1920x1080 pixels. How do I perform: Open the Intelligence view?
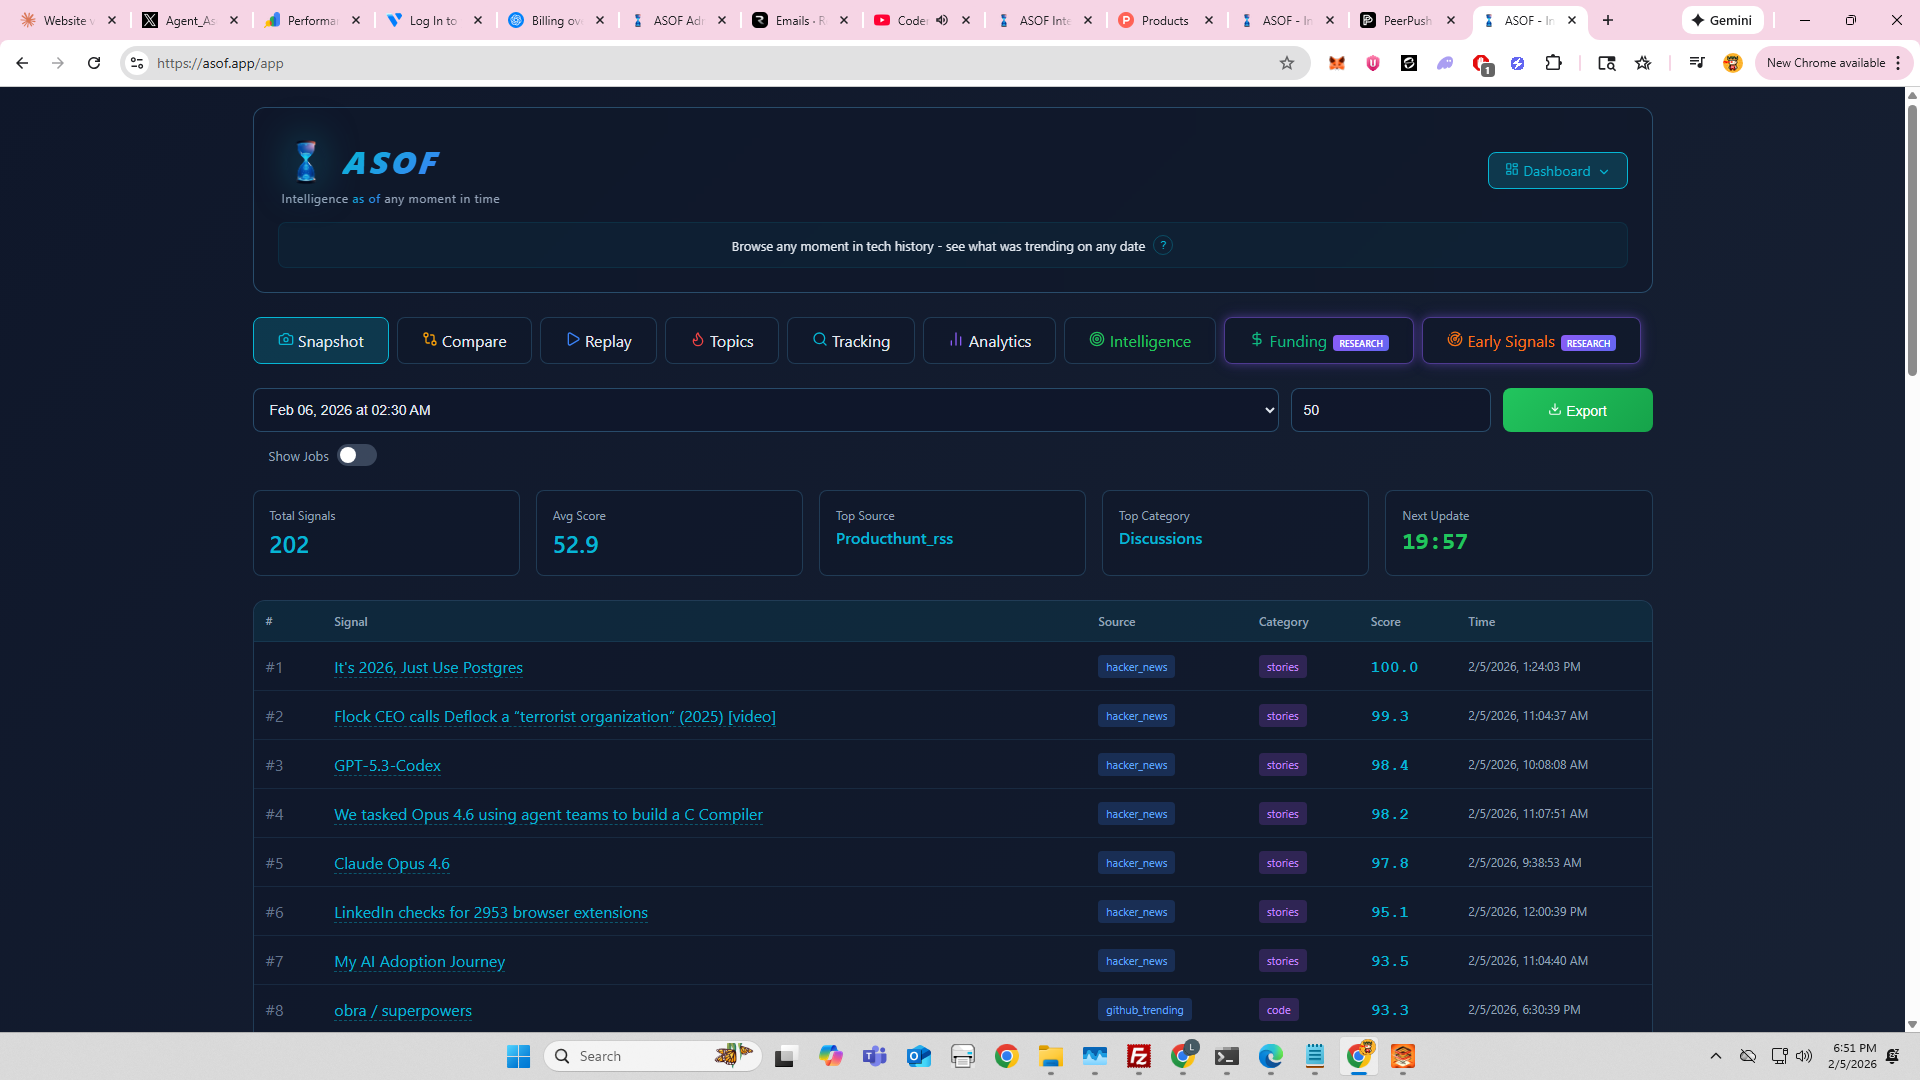click(1139, 340)
